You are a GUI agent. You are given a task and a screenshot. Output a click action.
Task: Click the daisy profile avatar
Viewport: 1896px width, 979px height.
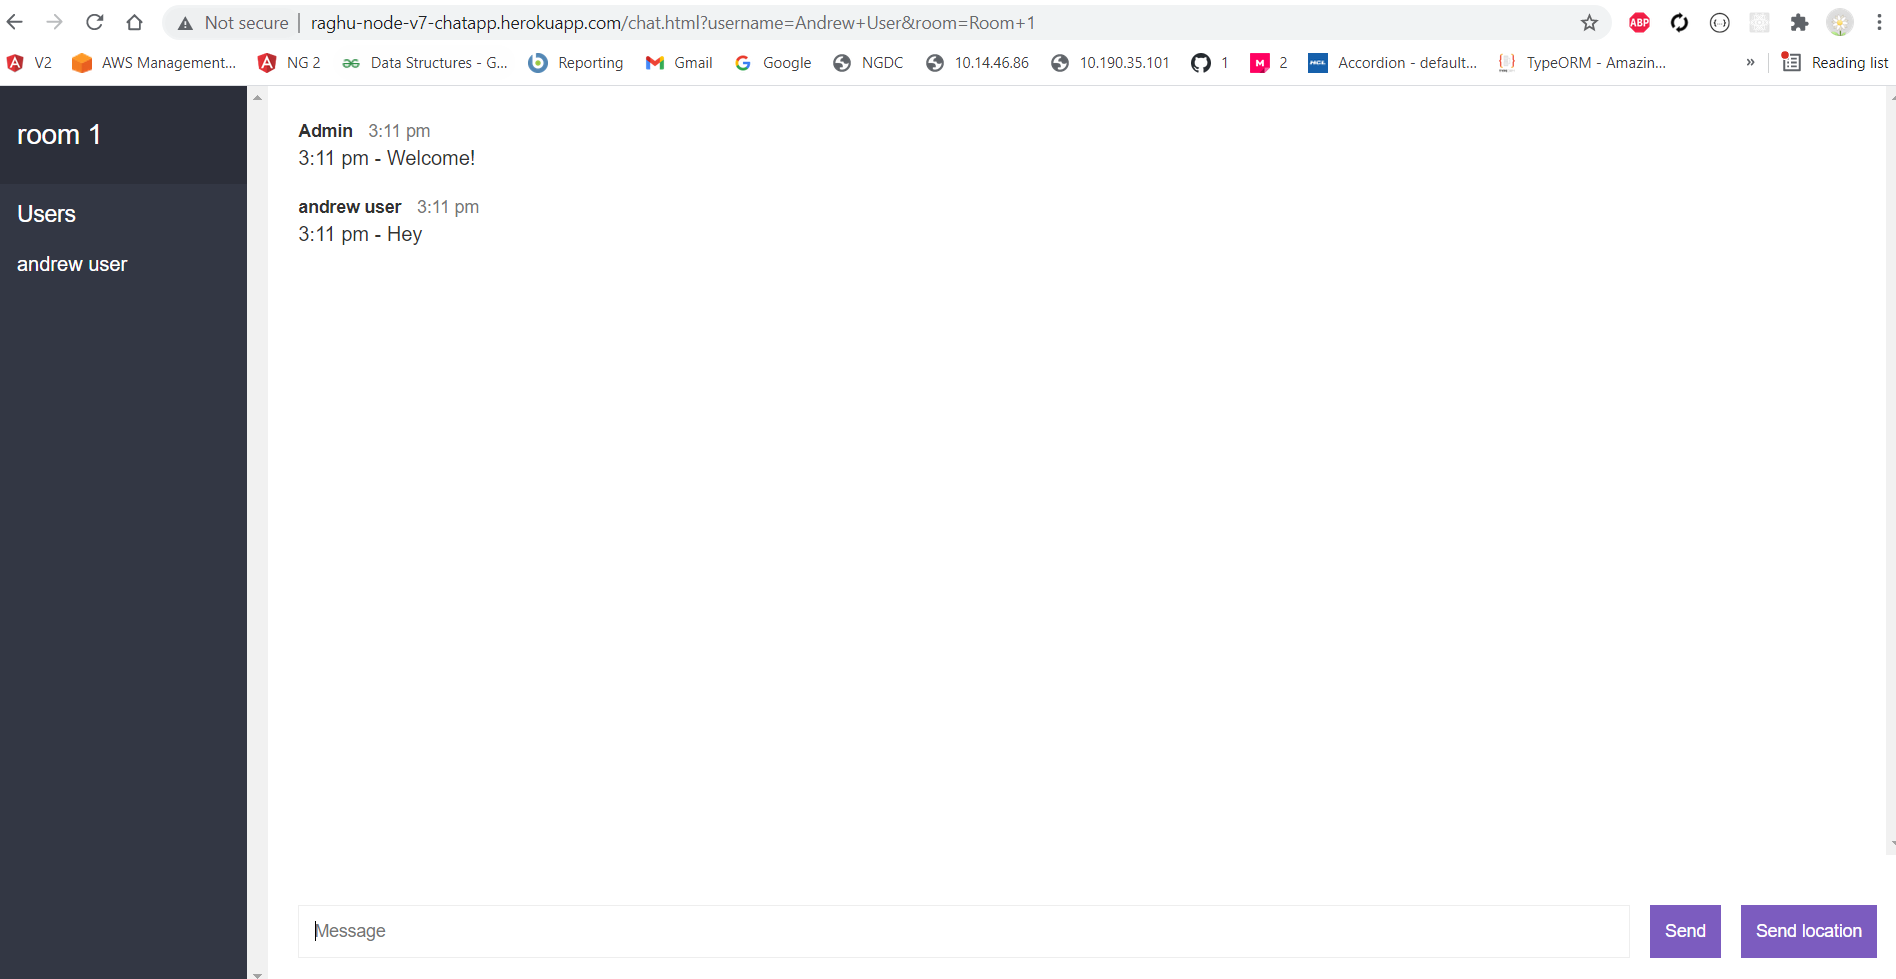[1841, 22]
